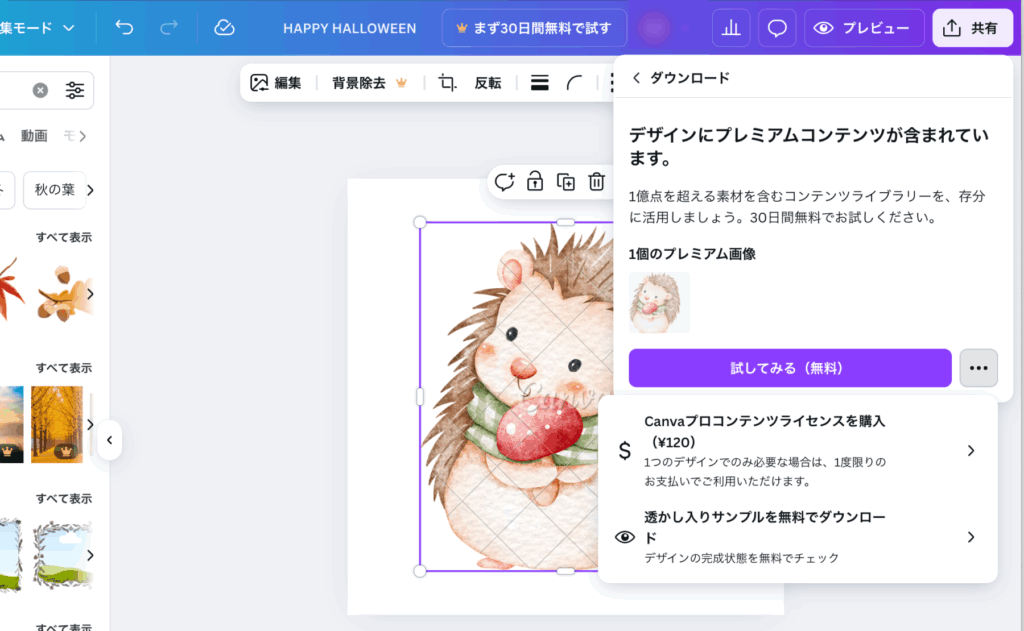The width and height of the screenshot is (1024, 631).
Task: Delete the image with the trash icon
Action: tap(597, 181)
